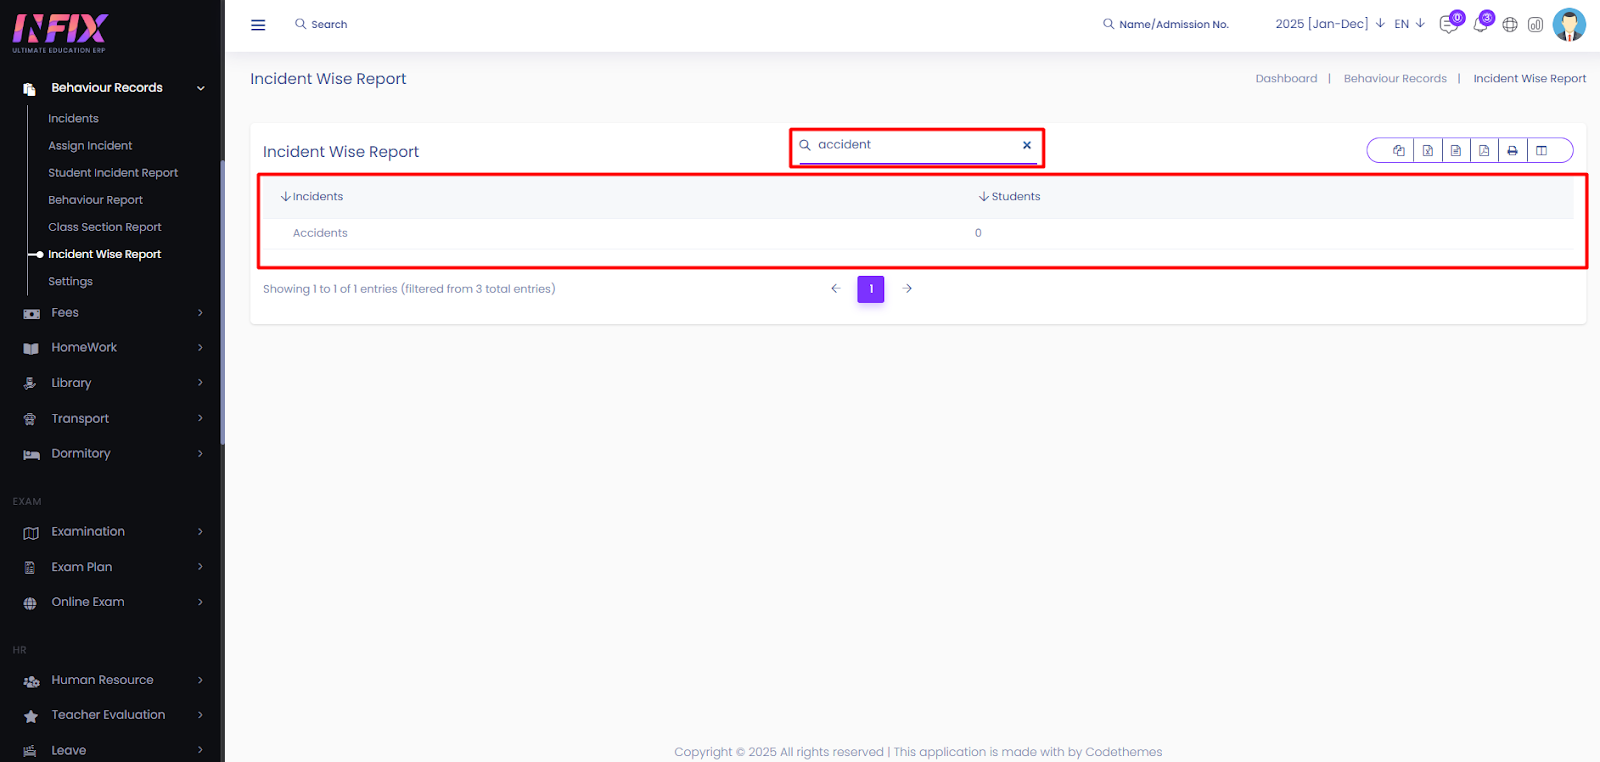
Task: Go to Dashboard breadcrumb
Action: (x=1286, y=79)
